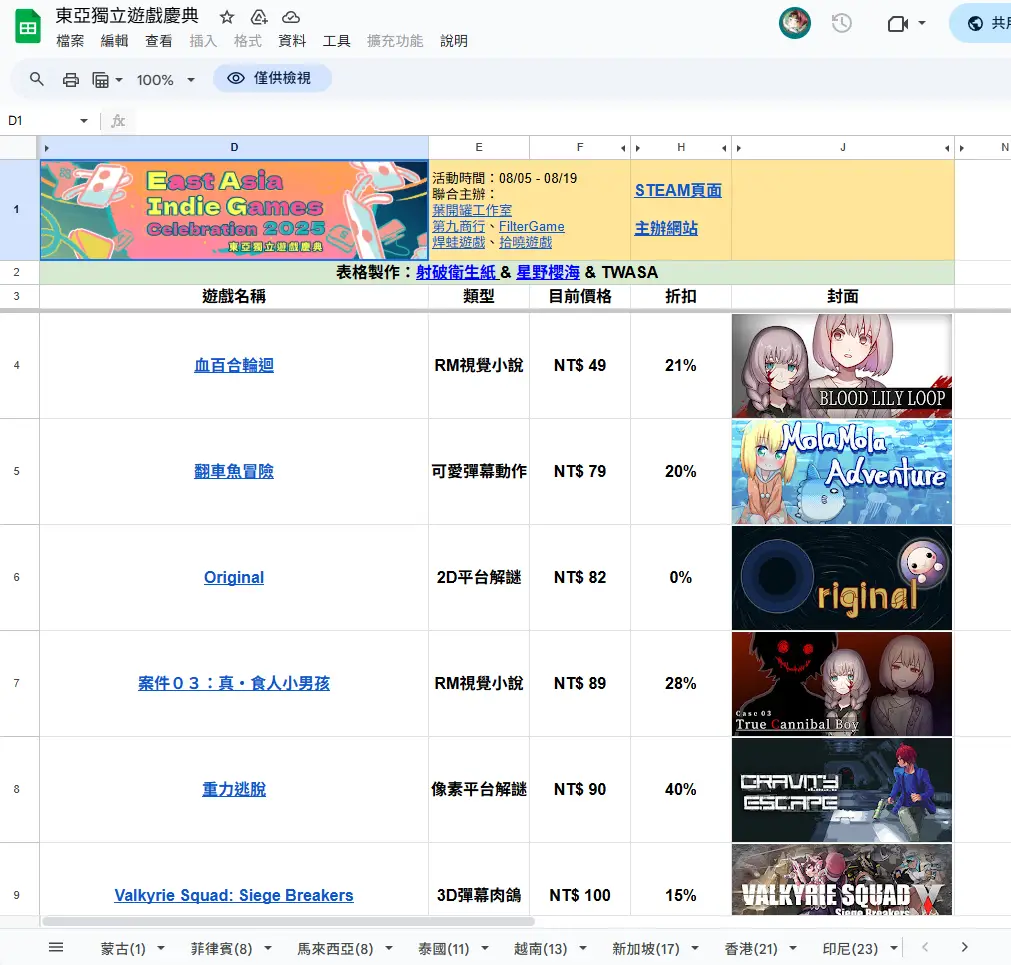Viewport: 1011px width, 965px height.
Task: Click the MolaMola Adventure cover image
Action: pos(841,471)
